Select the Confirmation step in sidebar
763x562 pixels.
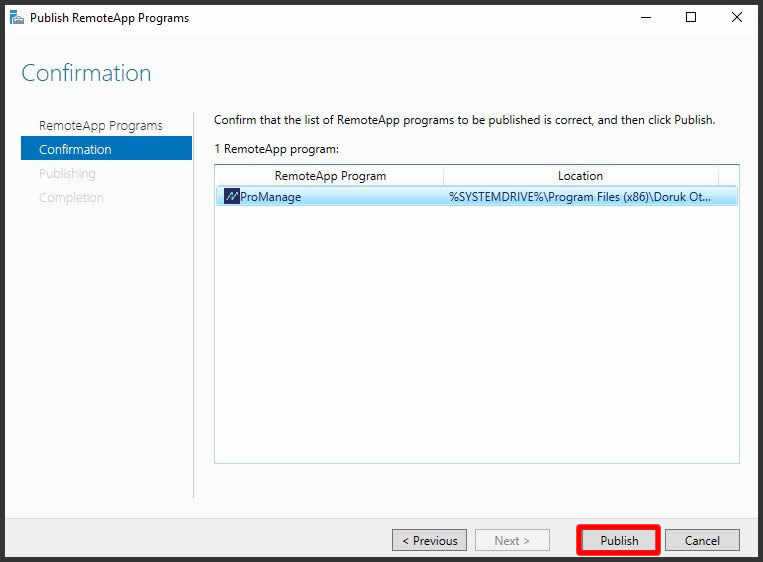point(106,148)
